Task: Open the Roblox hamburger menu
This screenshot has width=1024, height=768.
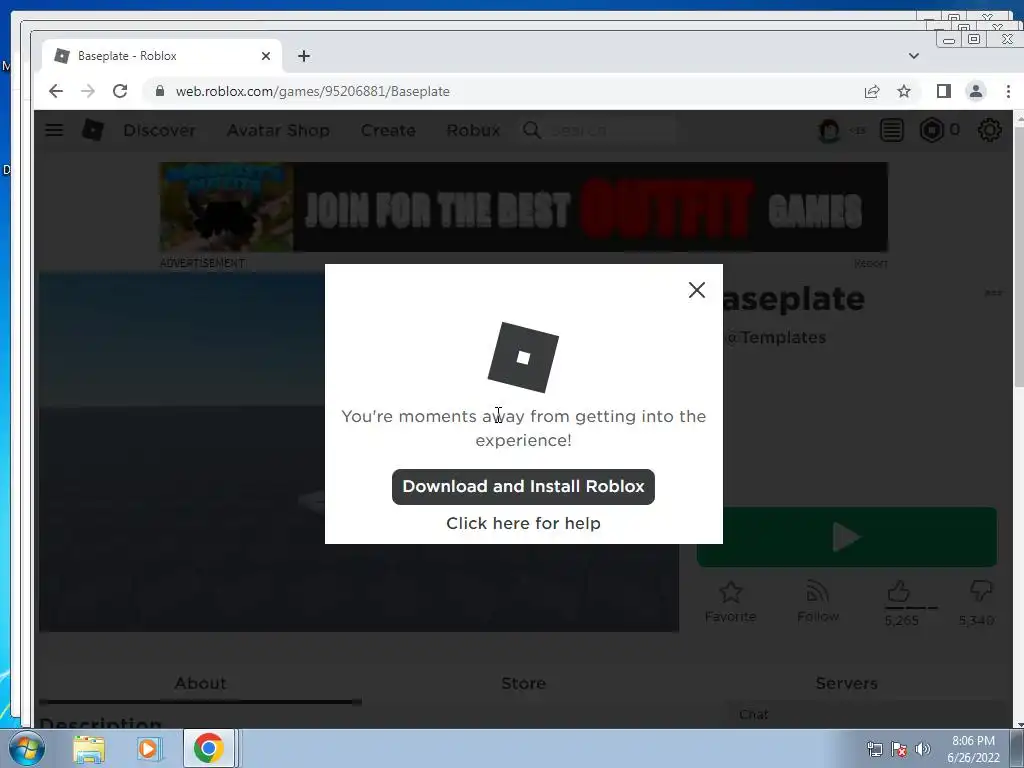Action: pos(54,130)
